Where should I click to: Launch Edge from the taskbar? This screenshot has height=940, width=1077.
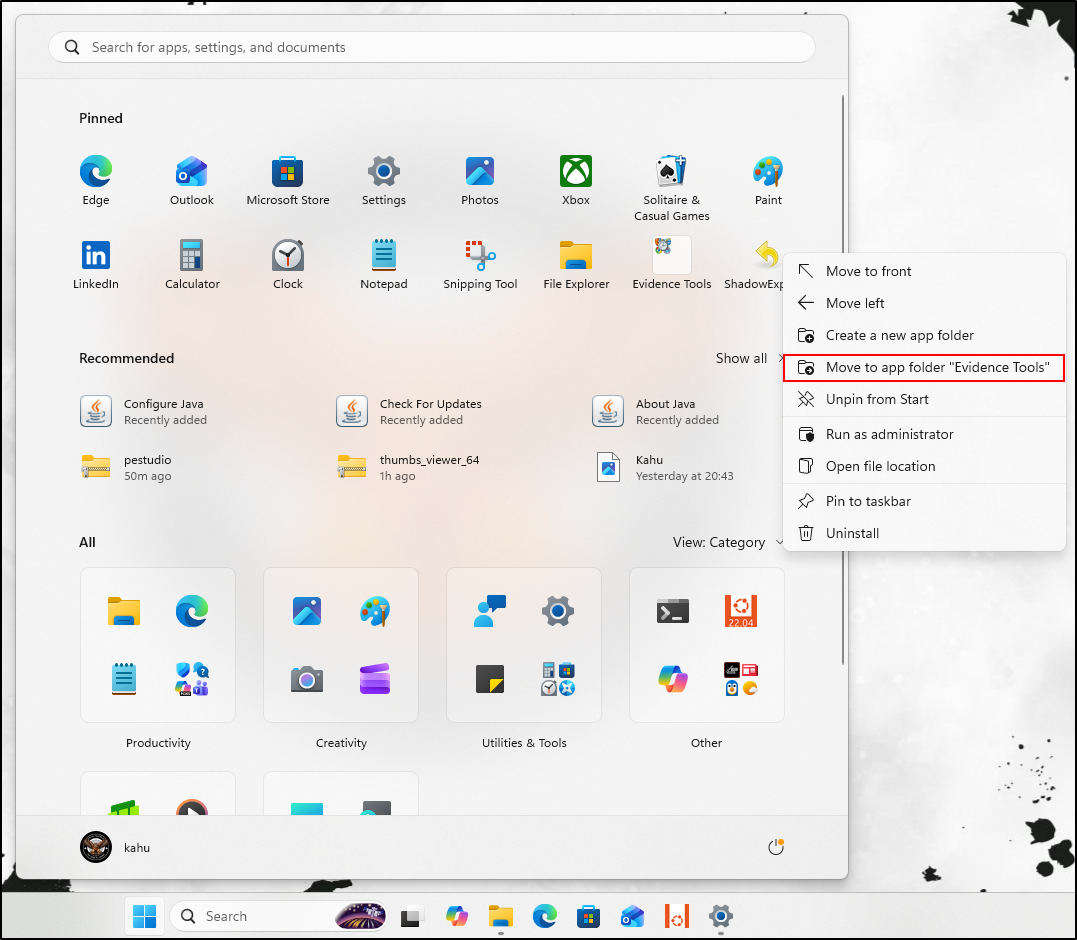click(x=545, y=916)
